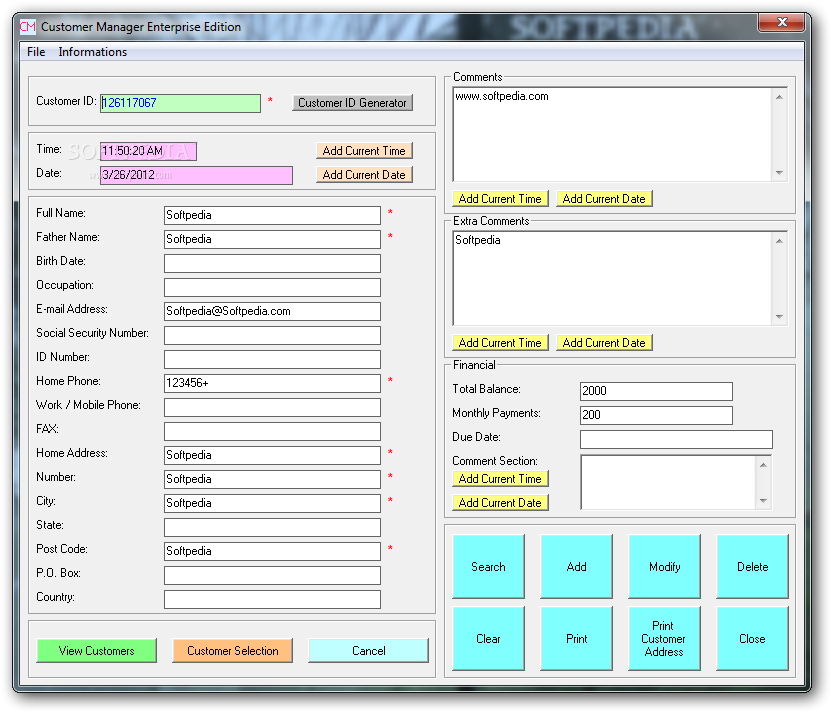Click the Date input field
832x713 pixels.
pyautogui.click(x=196, y=175)
